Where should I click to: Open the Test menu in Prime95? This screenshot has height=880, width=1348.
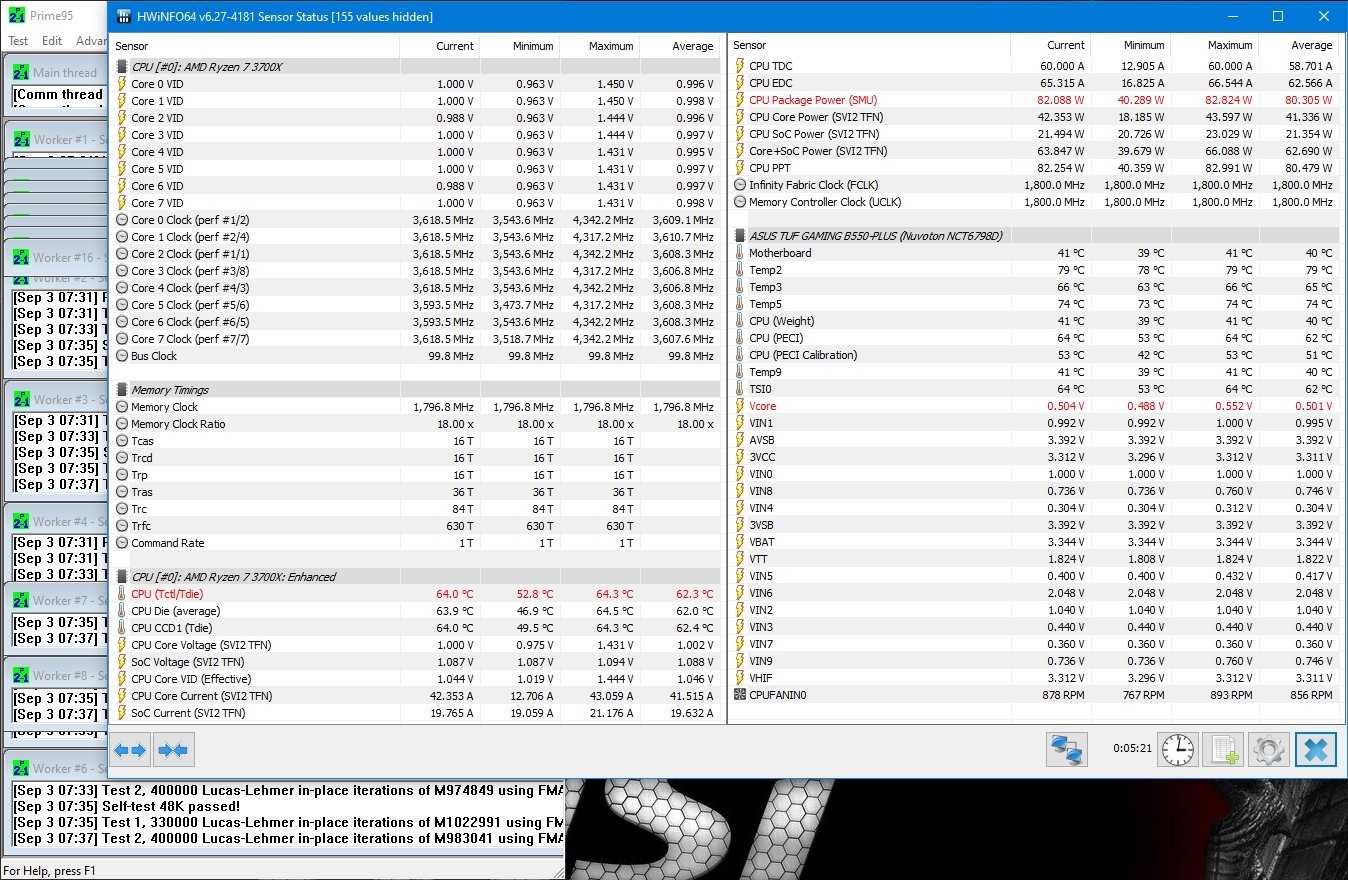click(x=18, y=41)
